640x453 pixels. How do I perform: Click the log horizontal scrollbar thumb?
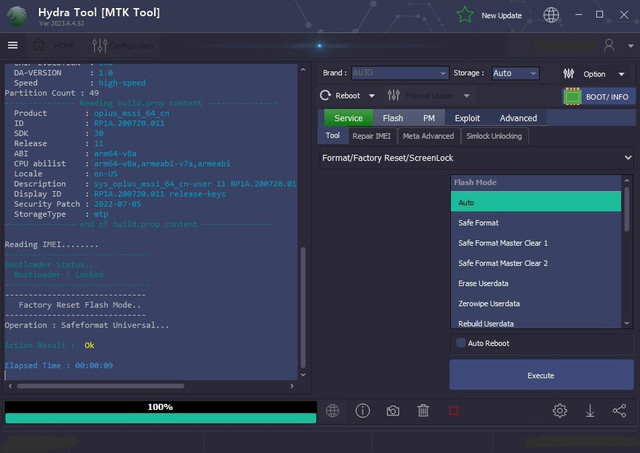(100, 386)
